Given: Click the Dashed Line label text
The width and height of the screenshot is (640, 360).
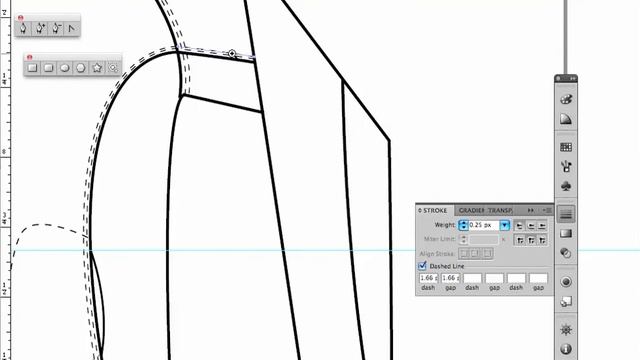Looking at the screenshot, I should 447,266.
